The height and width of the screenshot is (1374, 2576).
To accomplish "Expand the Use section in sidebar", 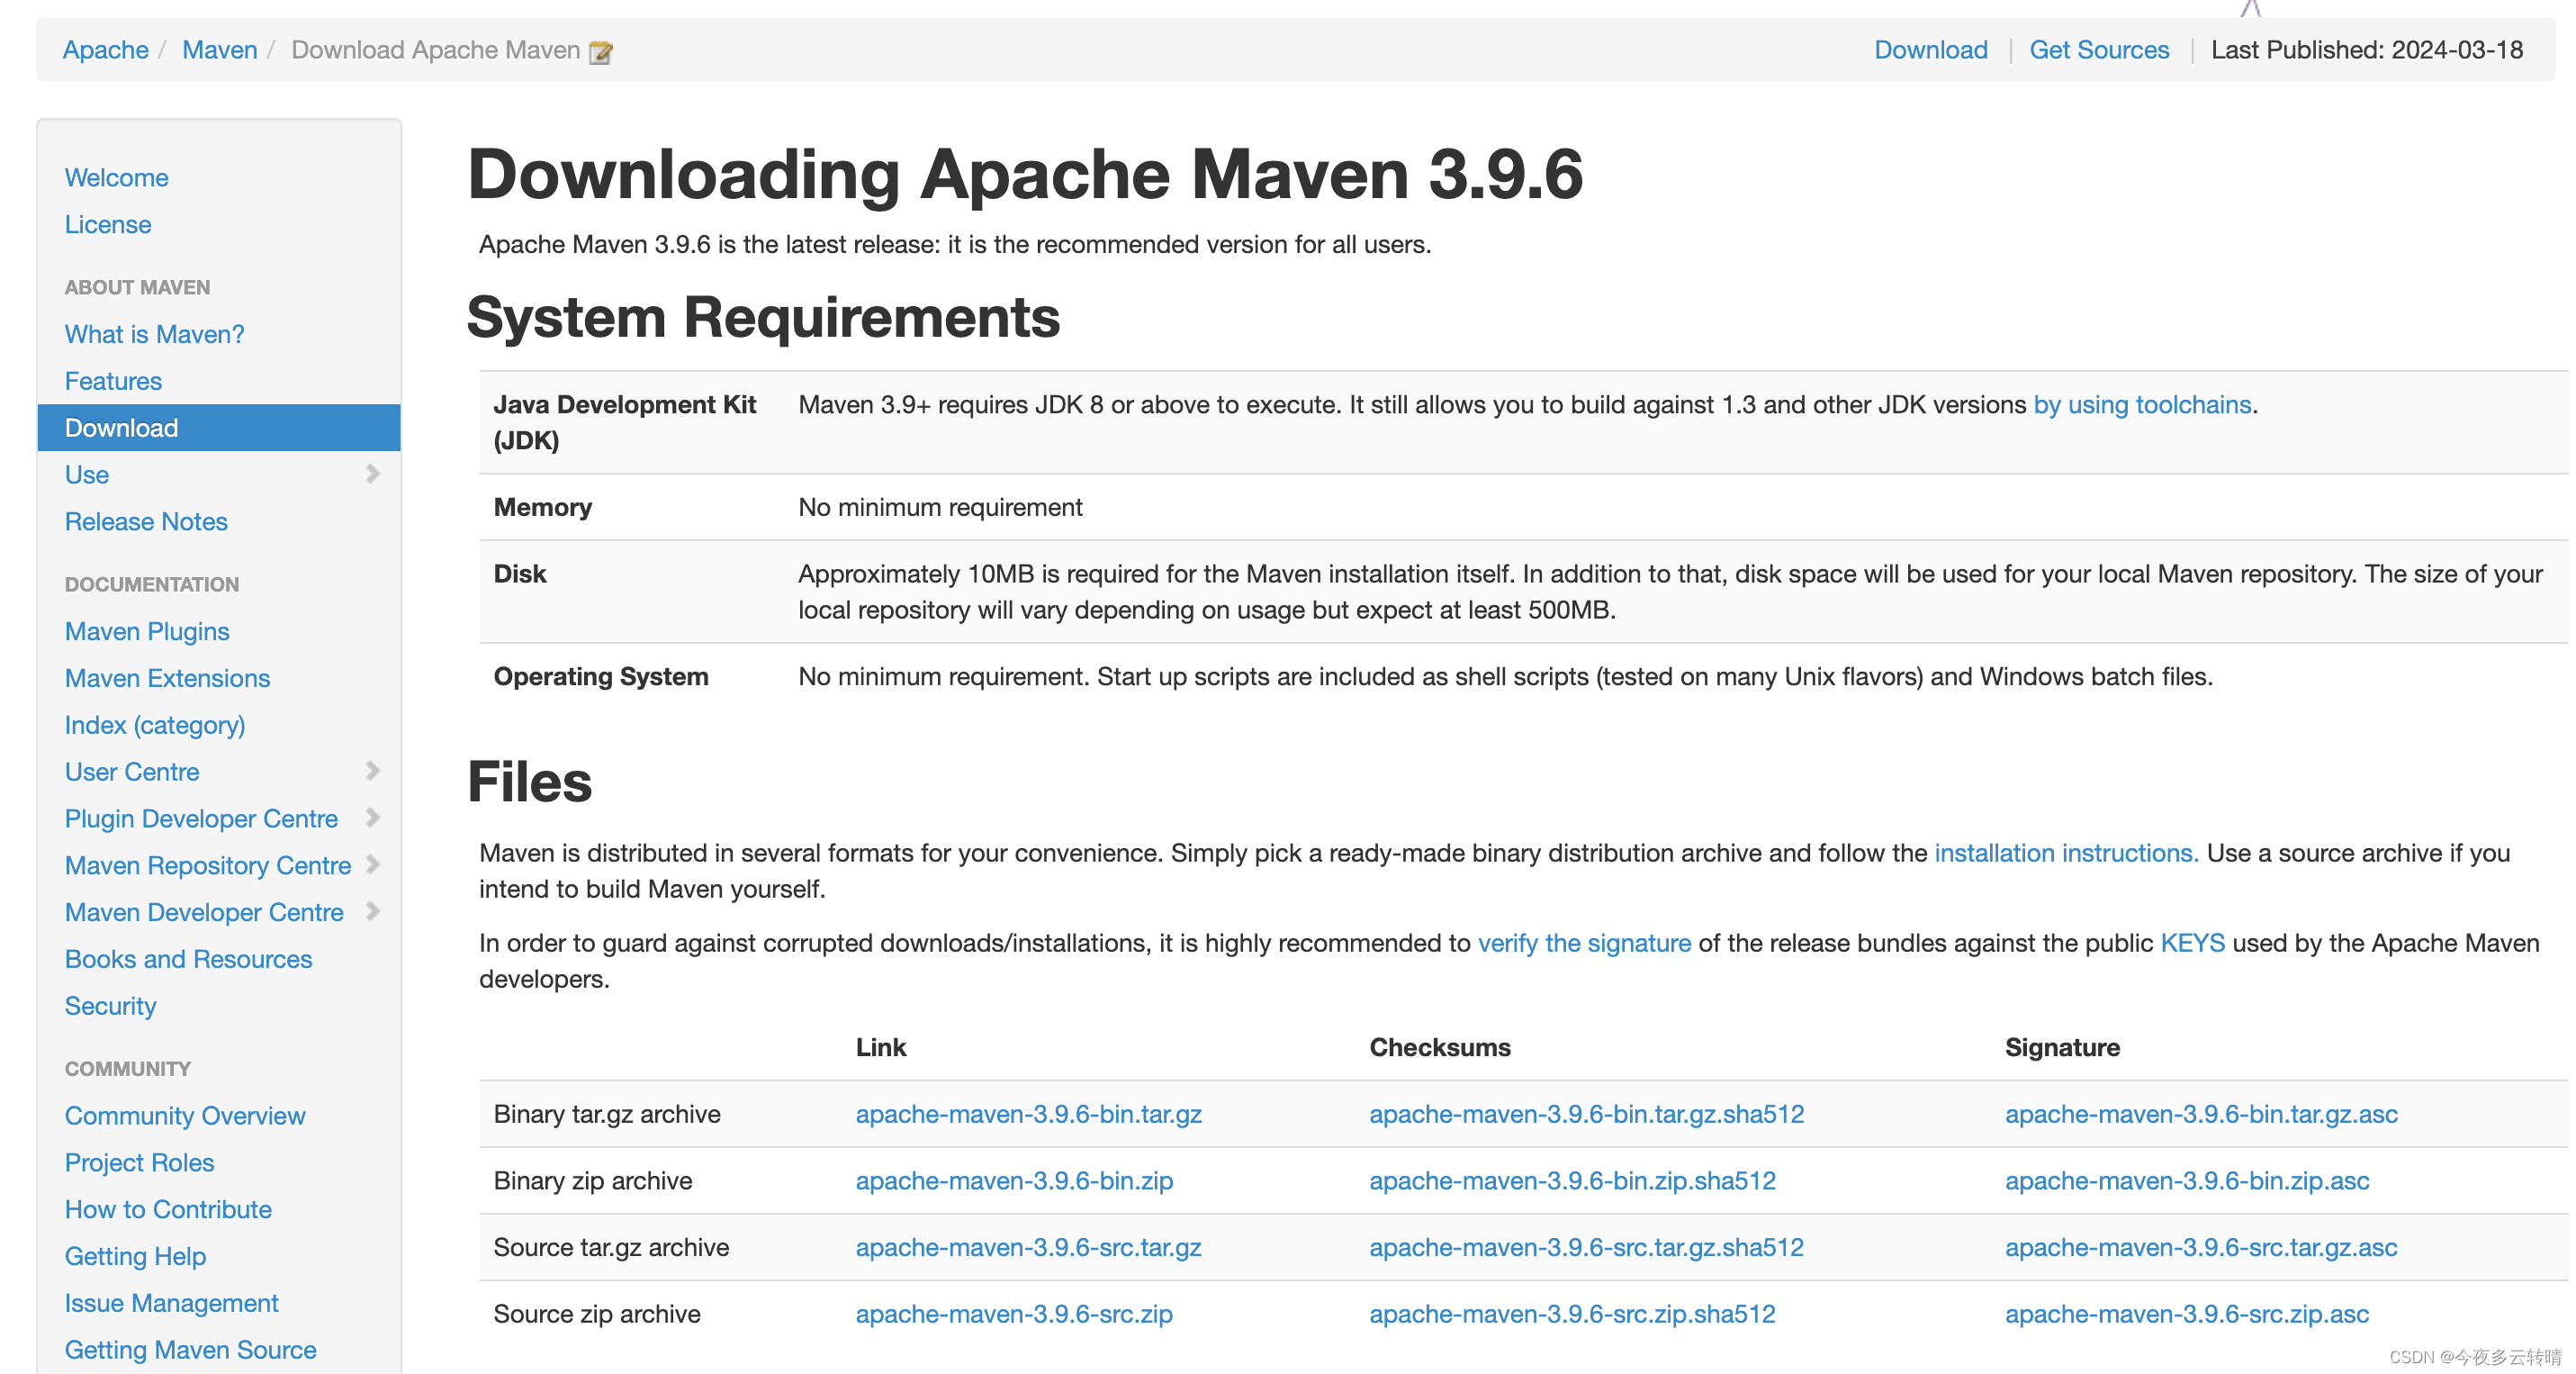I will [x=374, y=474].
